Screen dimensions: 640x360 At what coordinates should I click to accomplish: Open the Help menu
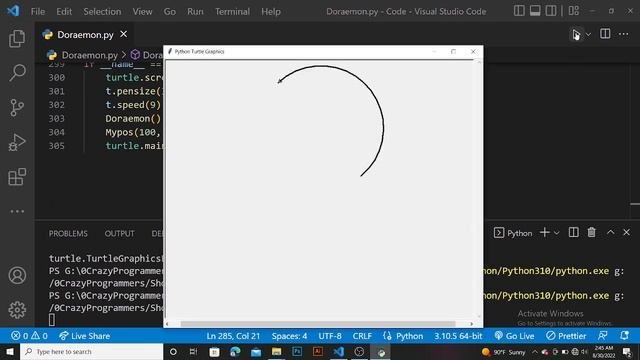(x=271, y=11)
